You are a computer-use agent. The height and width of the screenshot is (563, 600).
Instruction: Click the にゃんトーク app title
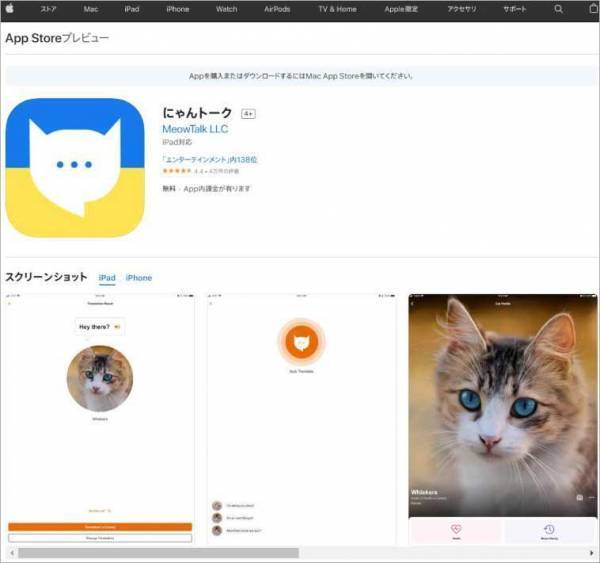click(x=197, y=113)
